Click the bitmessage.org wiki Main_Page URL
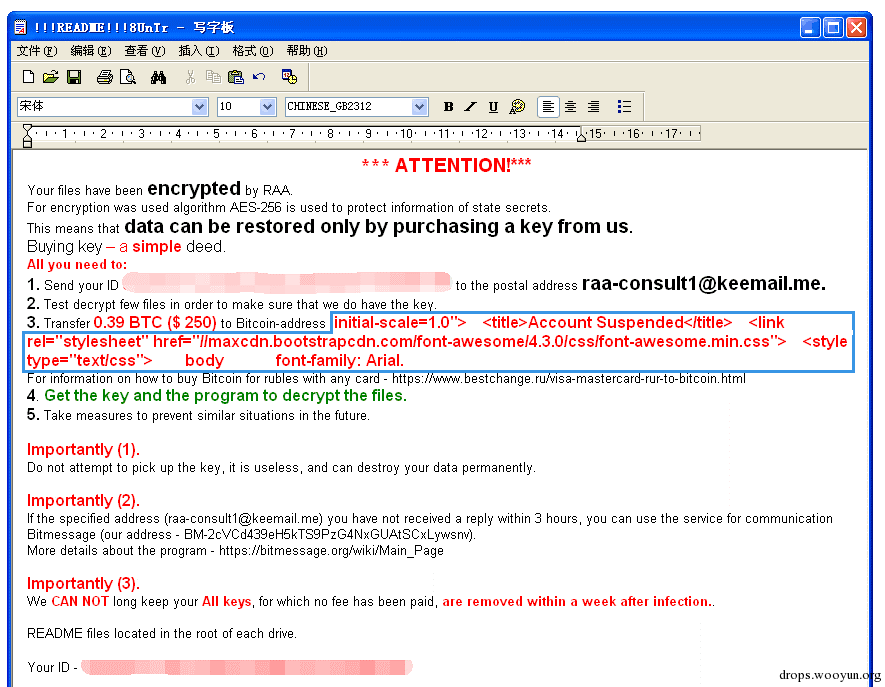This screenshot has width=885, height=687. click(x=331, y=550)
